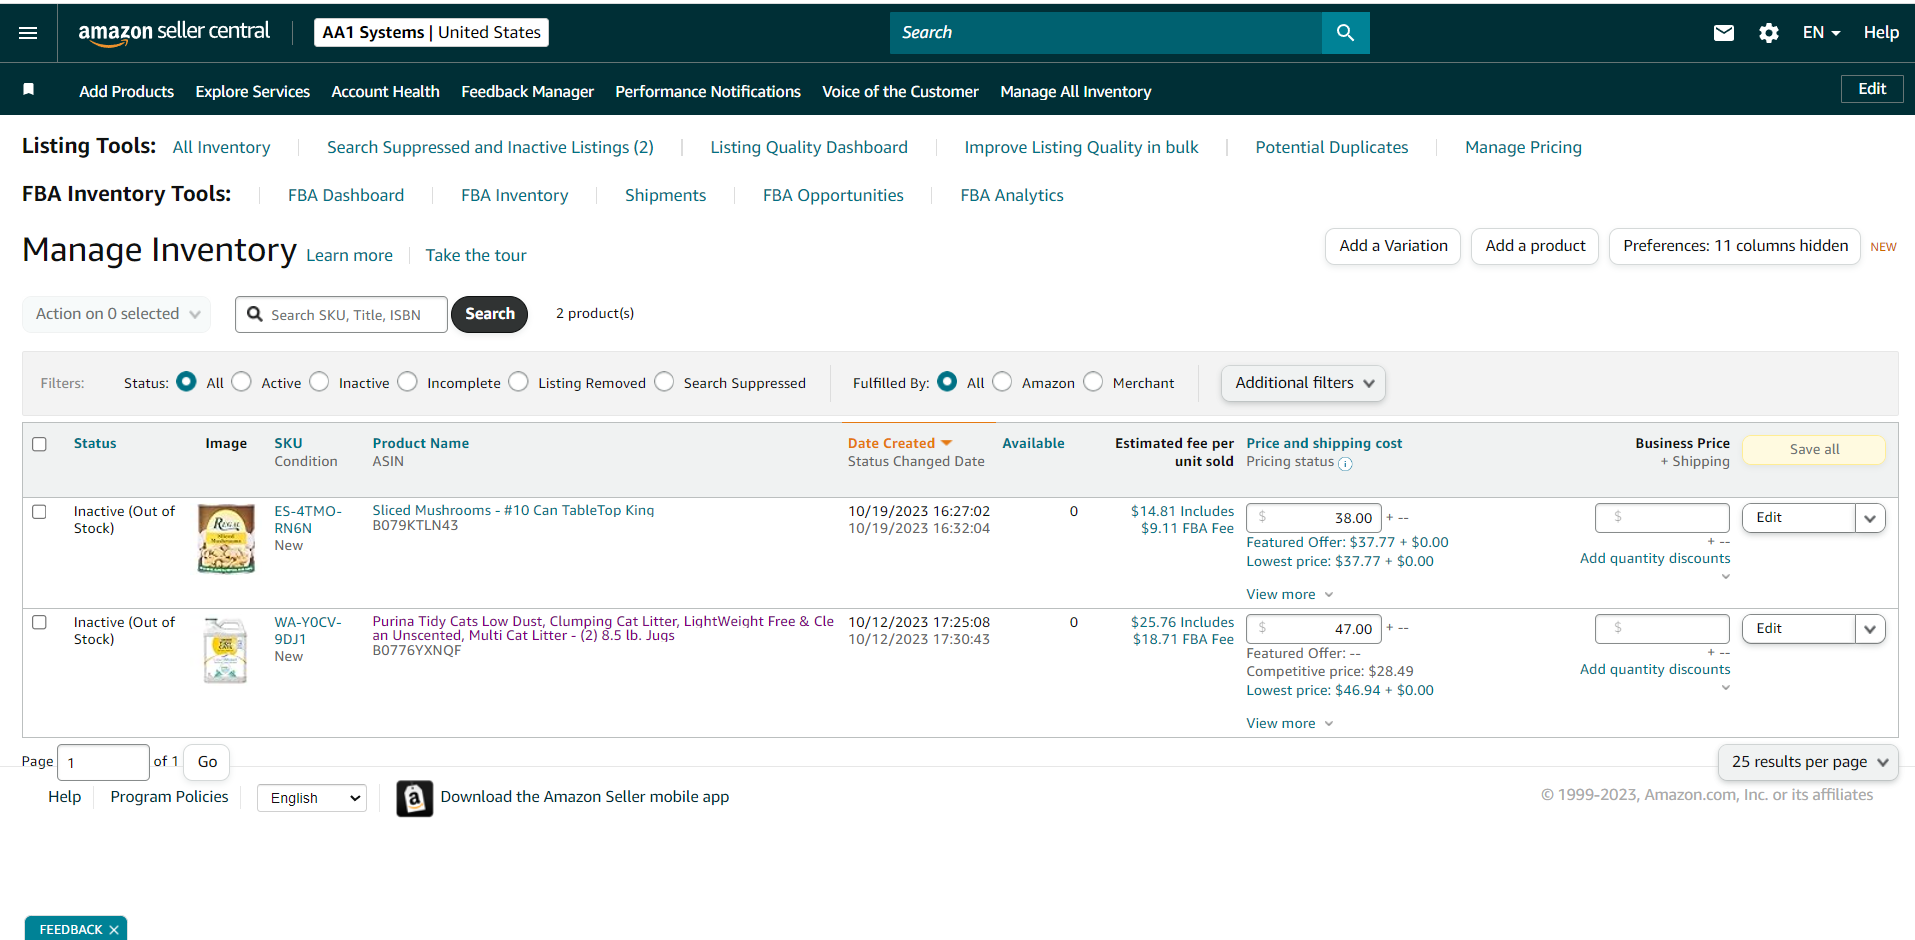Open Feedback Manager
1915x940 pixels.
(x=528, y=91)
